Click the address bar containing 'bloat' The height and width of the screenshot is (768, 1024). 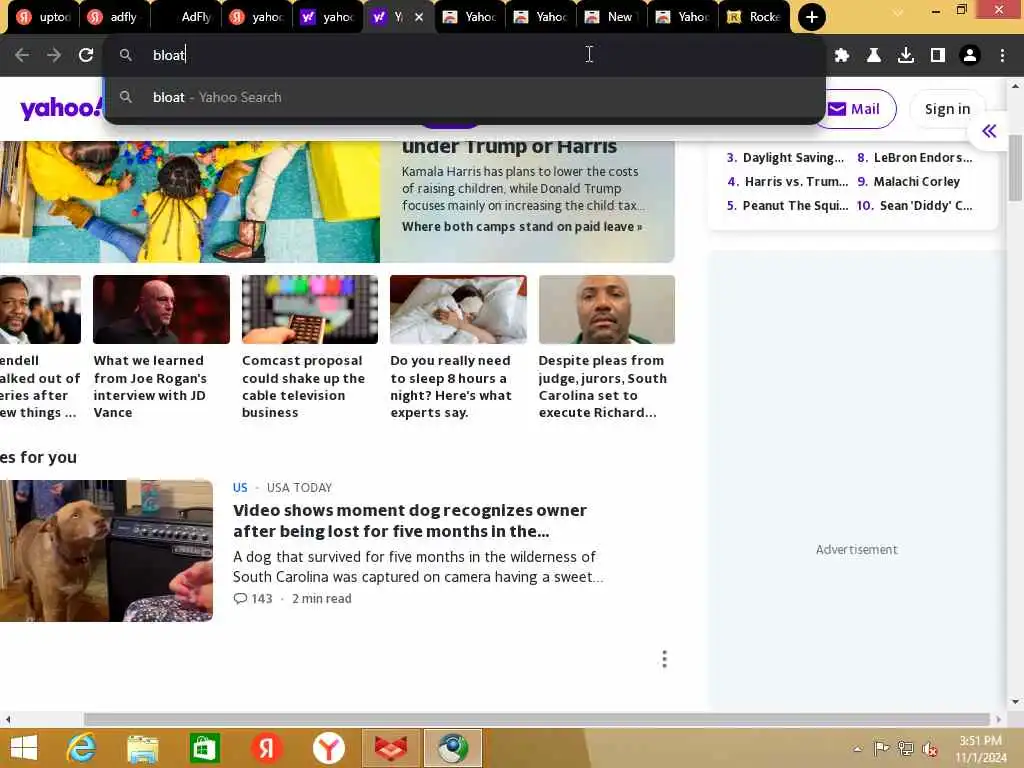pyautogui.click(x=464, y=55)
